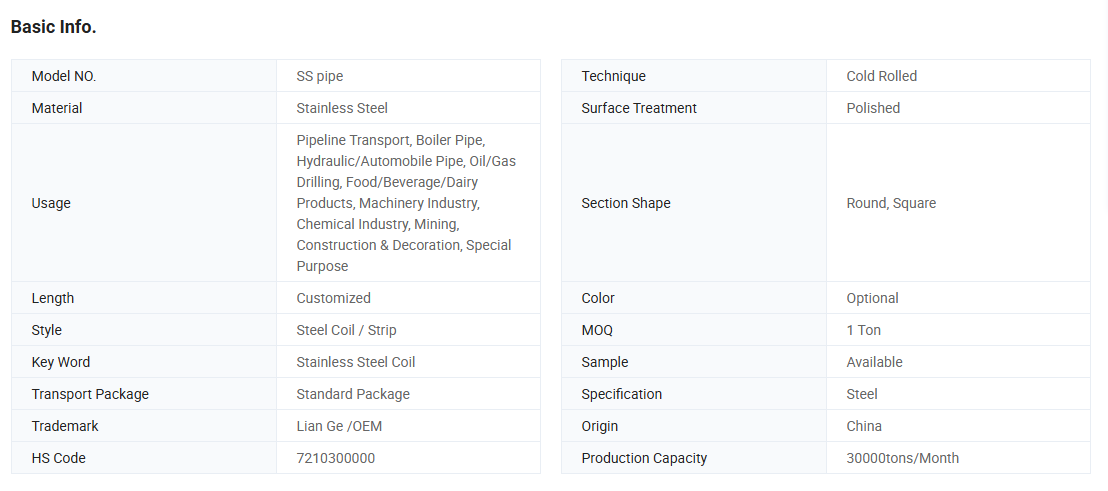Click the Round, Square section shape value
Image resolution: width=1108 pixels, height=491 pixels.
coord(891,203)
